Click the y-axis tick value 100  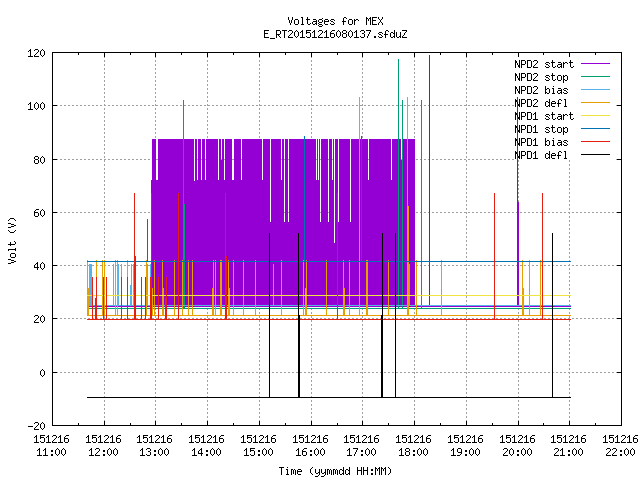tap(36, 106)
